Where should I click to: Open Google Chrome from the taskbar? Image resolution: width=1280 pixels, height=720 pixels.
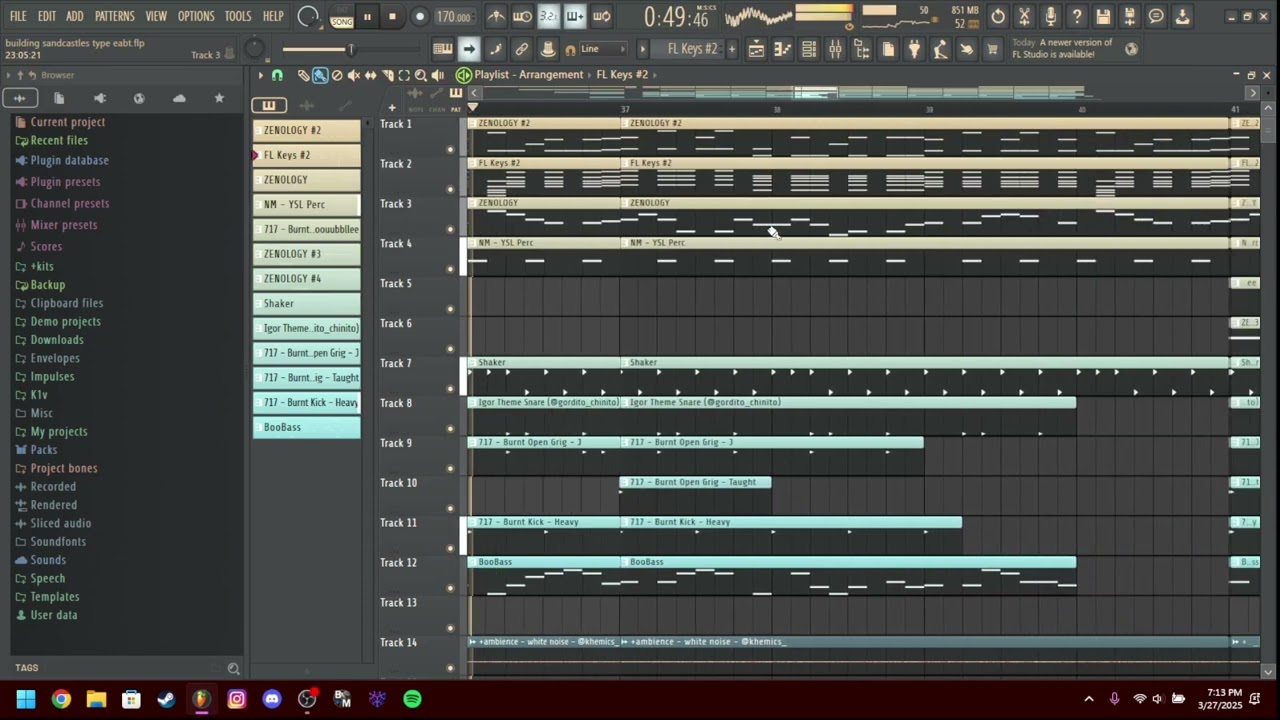(x=61, y=699)
